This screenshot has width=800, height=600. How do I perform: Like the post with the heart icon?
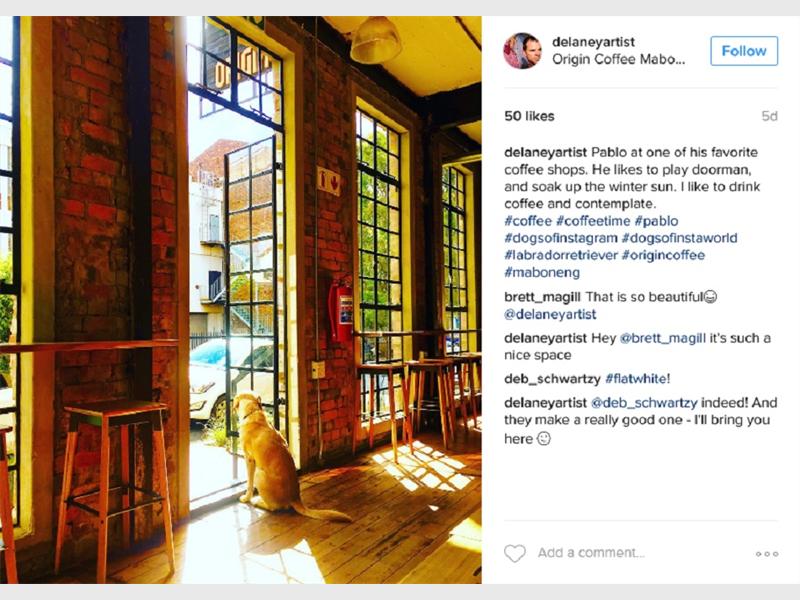click(x=514, y=553)
